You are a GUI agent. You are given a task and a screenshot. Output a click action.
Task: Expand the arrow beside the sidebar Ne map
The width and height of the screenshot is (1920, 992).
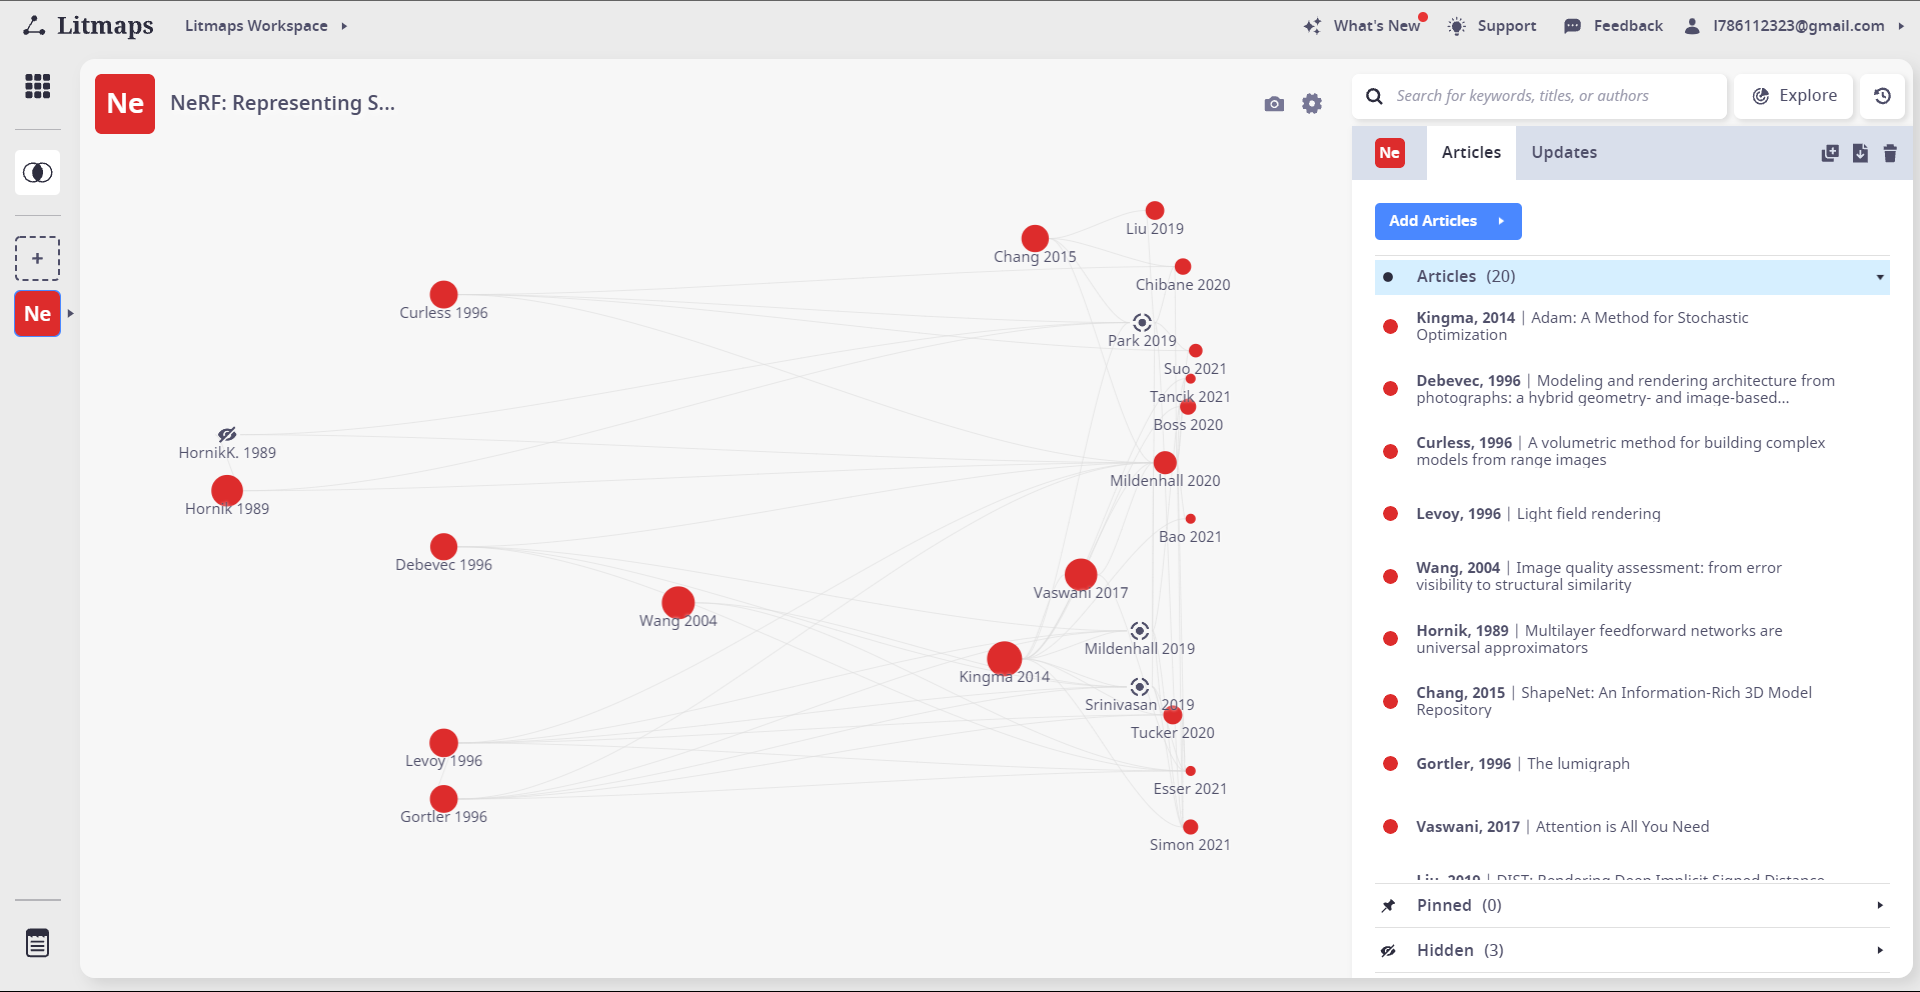(70, 314)
